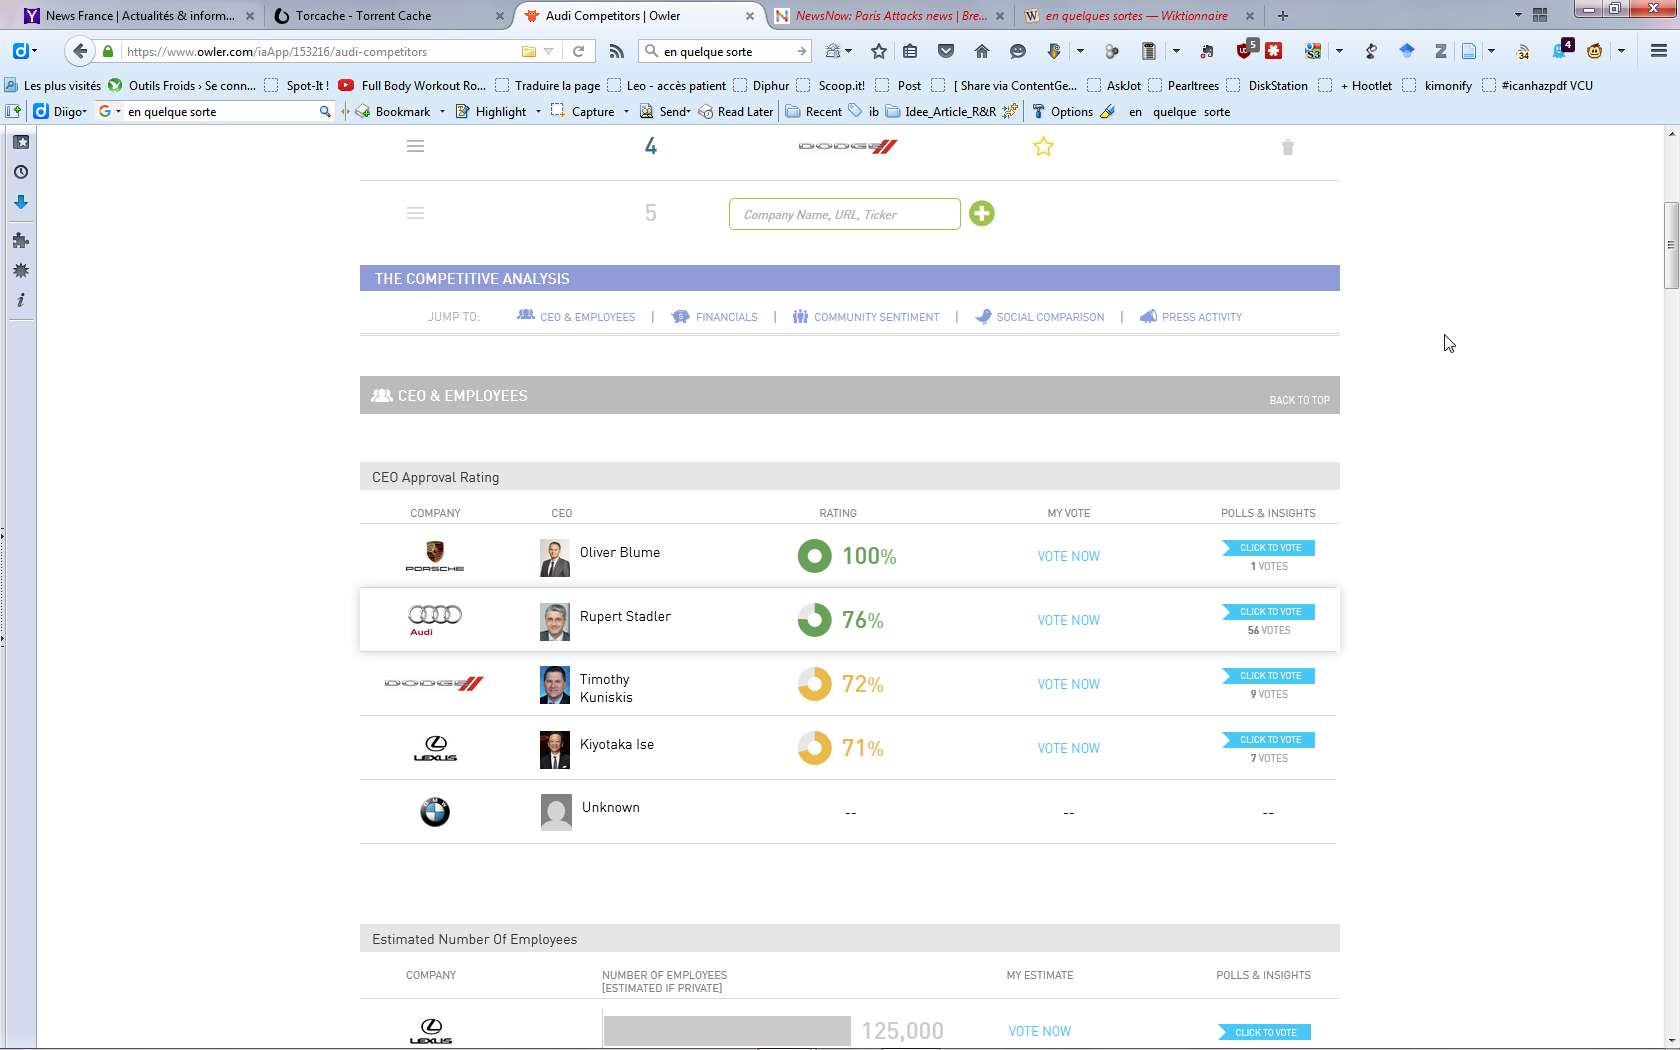Click the vertical page scrollbar thumb
The image size is (1680, 1050).
pyautogui.click(x=1671, y=245)
